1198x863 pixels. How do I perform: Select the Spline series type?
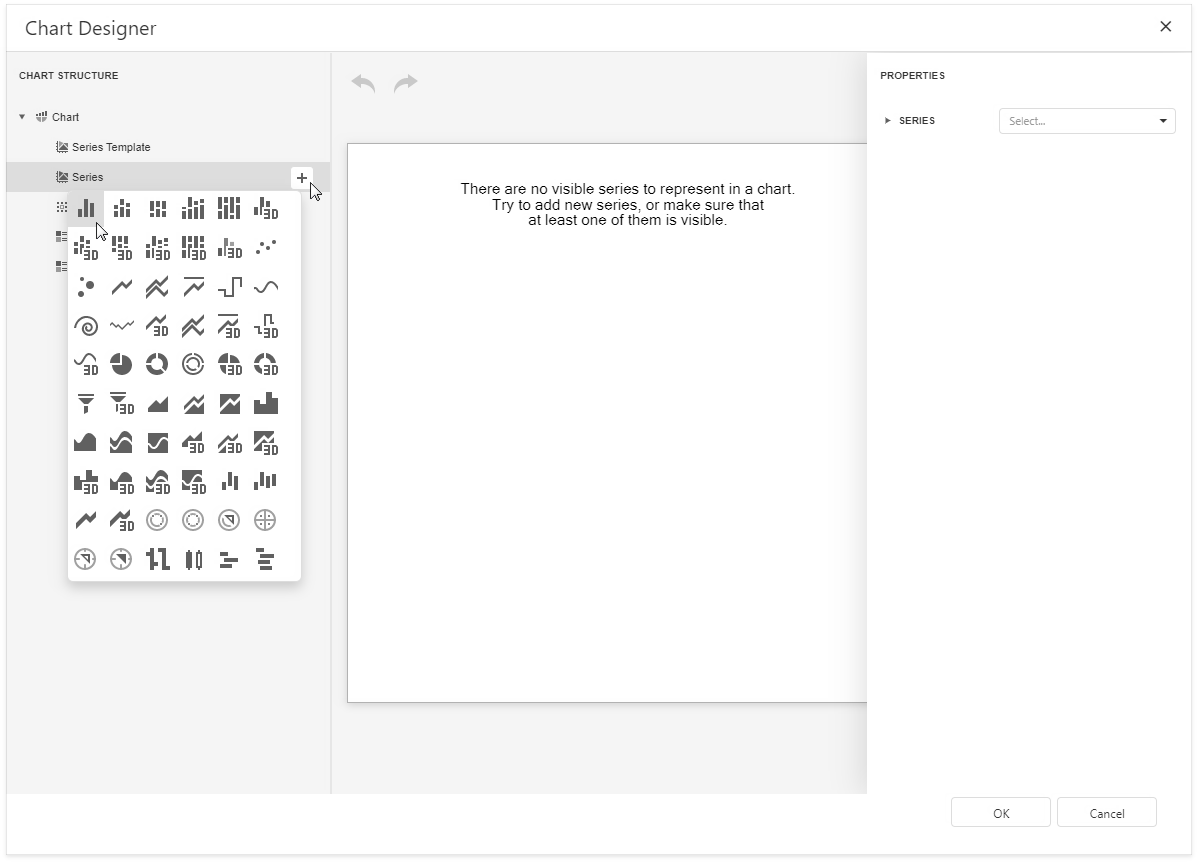point(265,287)
